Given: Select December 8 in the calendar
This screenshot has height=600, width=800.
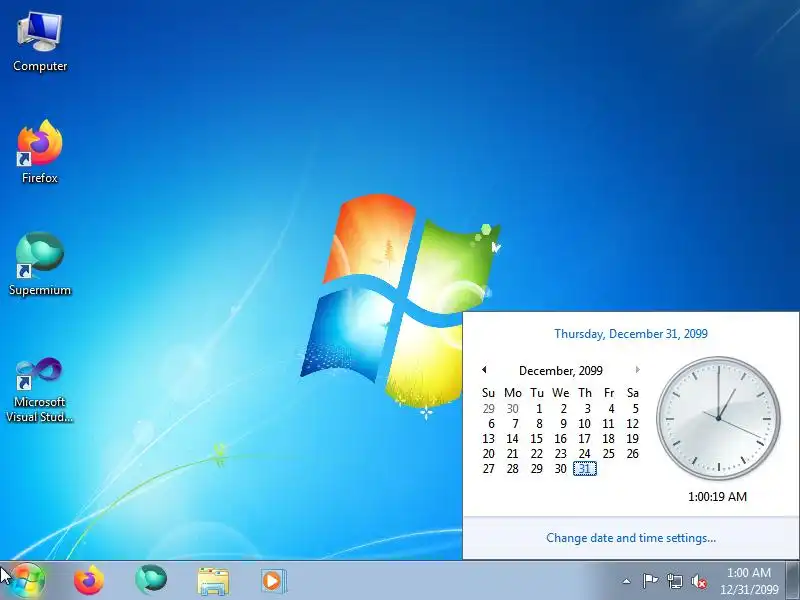Looking at the screenshot, I should click(539, 423).
